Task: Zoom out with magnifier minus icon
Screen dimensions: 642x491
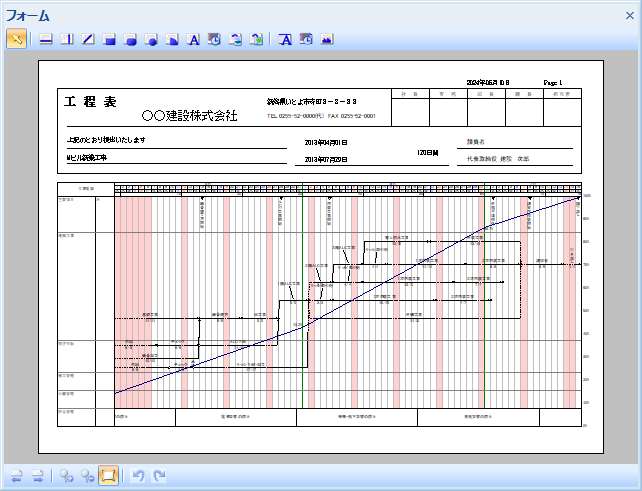Action: click(87, 476)
